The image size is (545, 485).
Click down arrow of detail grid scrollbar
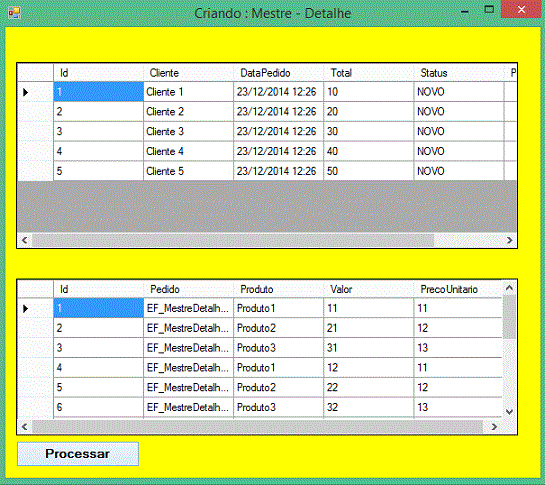509,412
